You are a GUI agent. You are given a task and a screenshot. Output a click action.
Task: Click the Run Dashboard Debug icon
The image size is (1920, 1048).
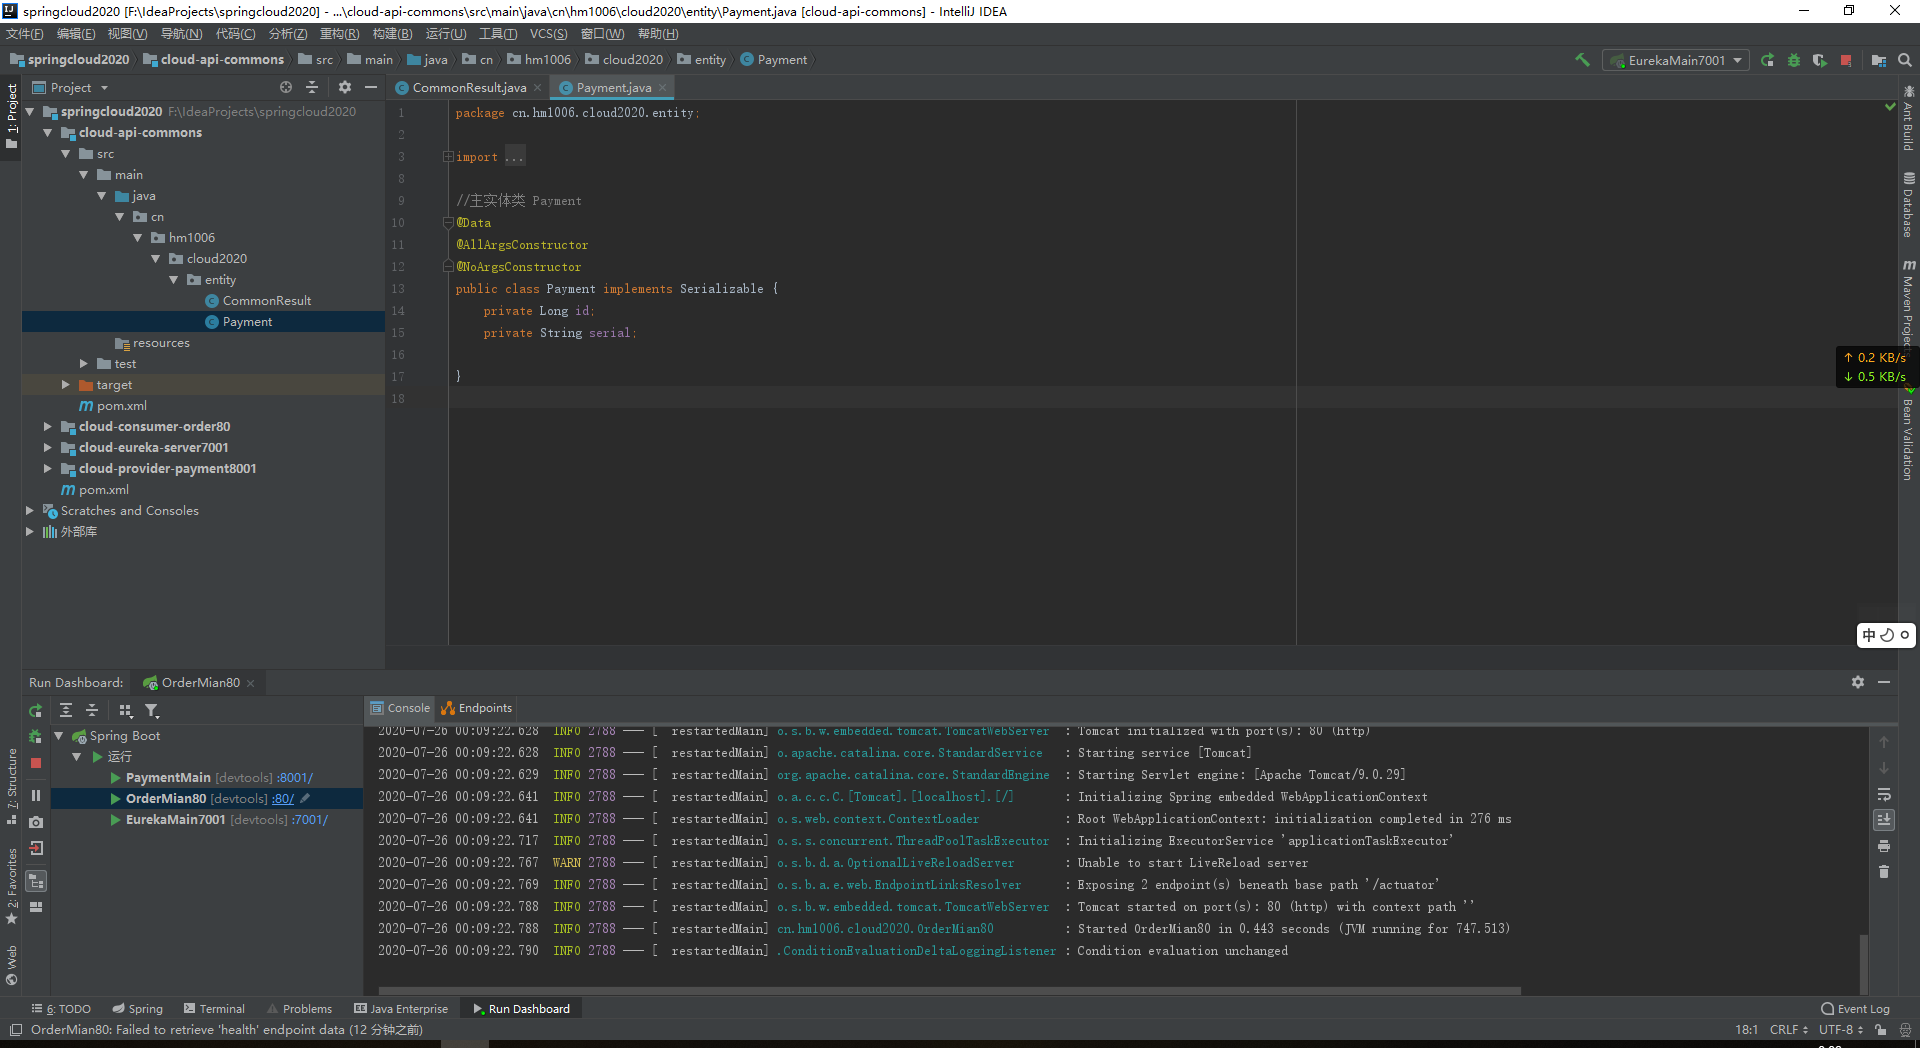(36, 737)
